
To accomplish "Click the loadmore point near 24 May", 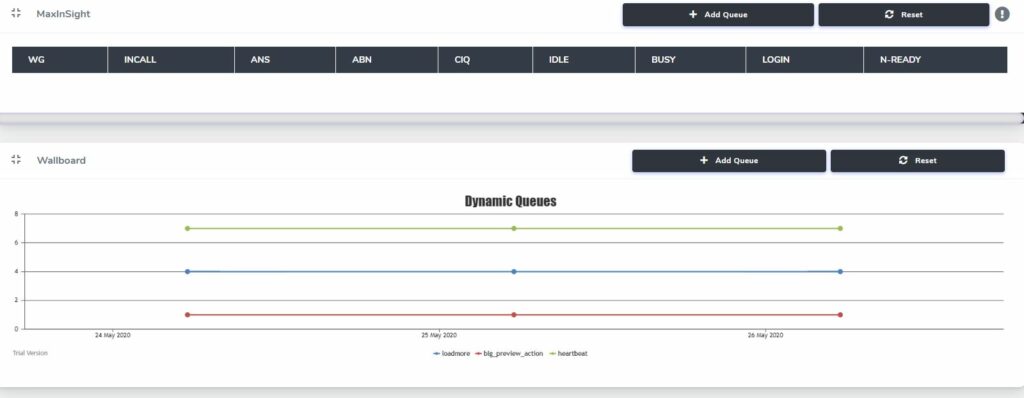I will coord(187,271).
